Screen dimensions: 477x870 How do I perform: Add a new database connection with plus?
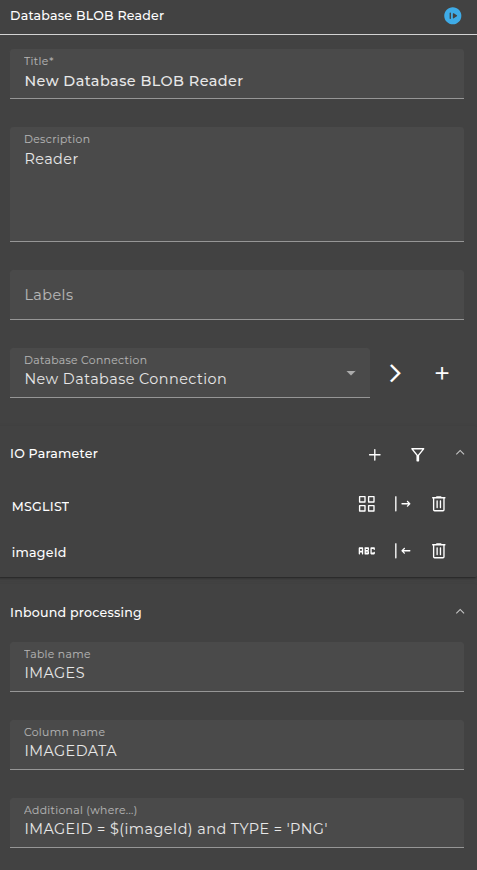coord(442,373)
